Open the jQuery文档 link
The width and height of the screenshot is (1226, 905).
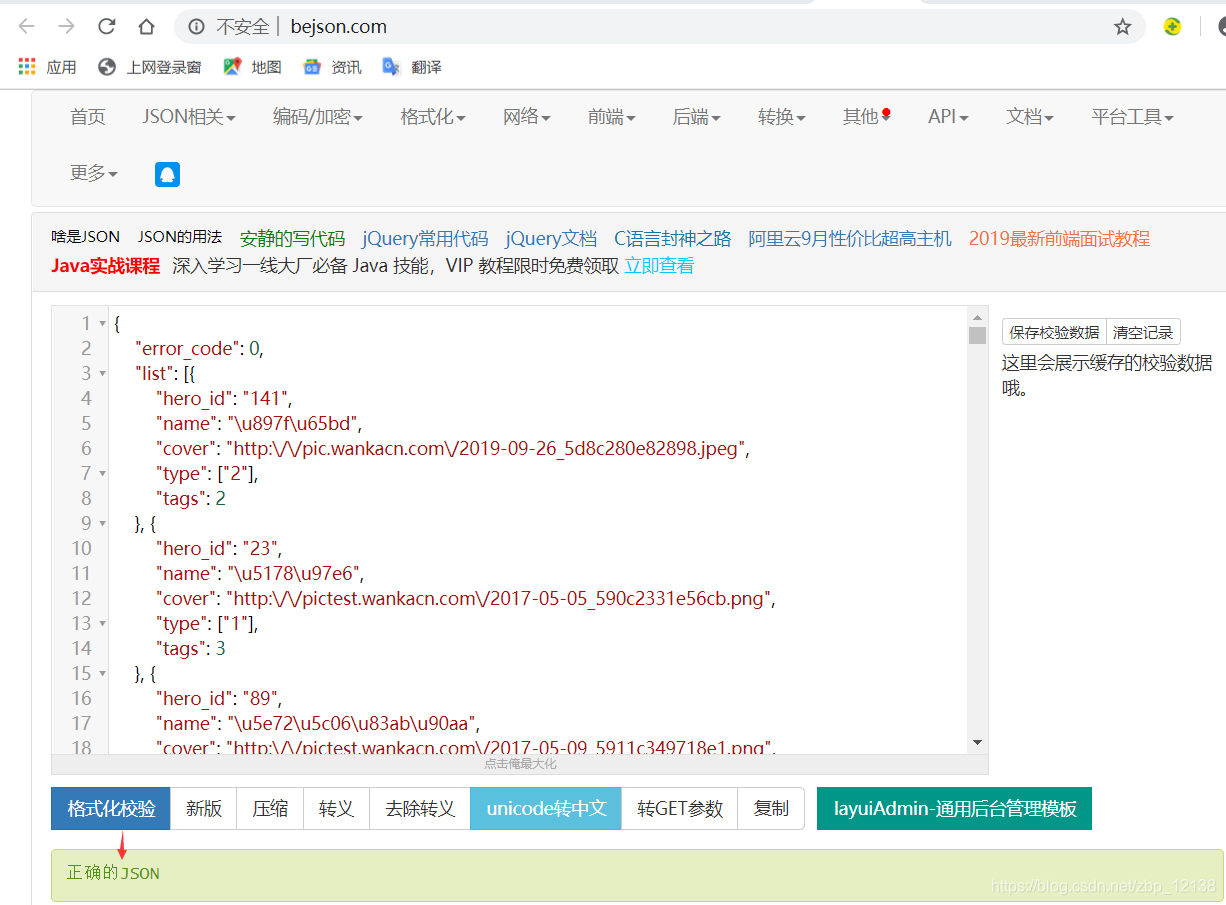tap(551, 239)
